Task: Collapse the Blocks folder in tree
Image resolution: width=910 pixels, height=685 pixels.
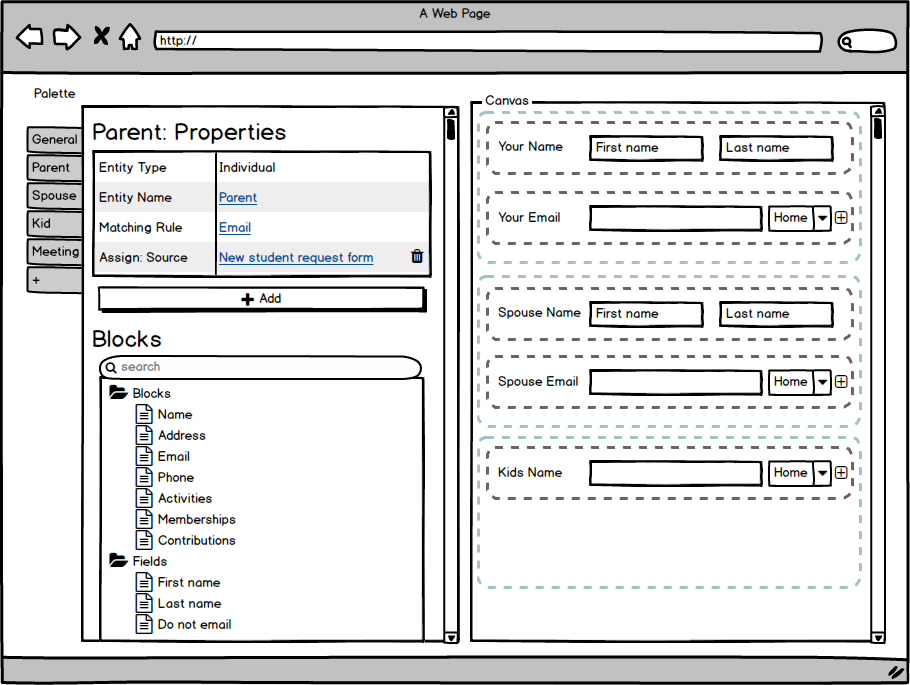Action: pyautogui.click(x=118, y=393)
